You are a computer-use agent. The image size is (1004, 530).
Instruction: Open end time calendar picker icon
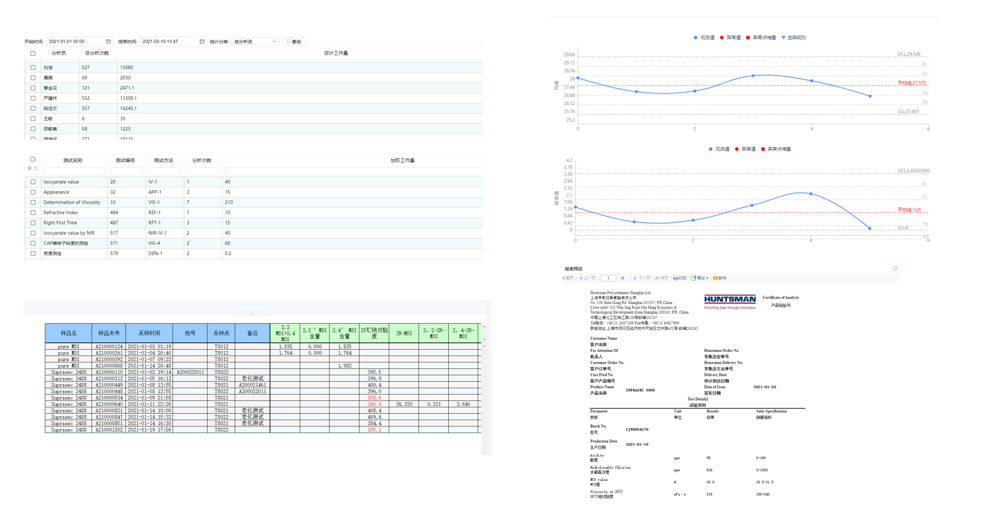202,42
